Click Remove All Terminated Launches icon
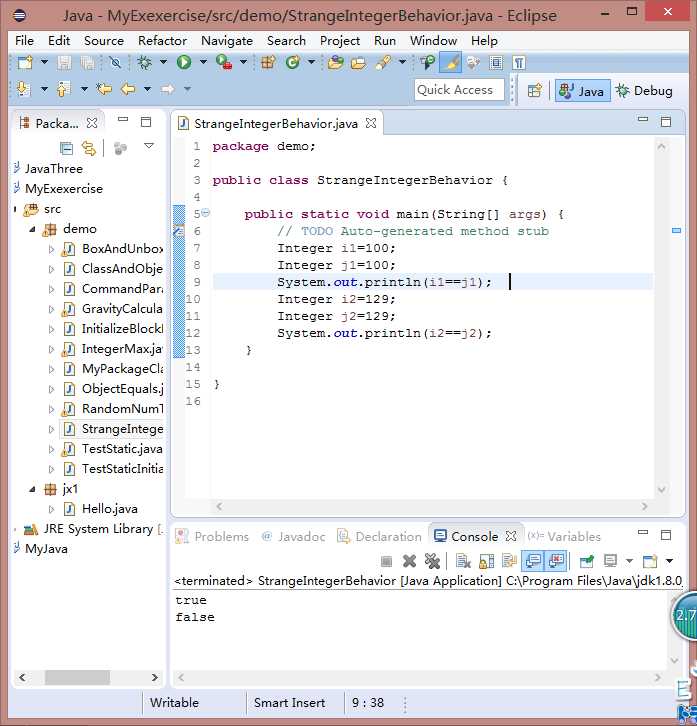697x726 pixels. click(x=432, y=561)
